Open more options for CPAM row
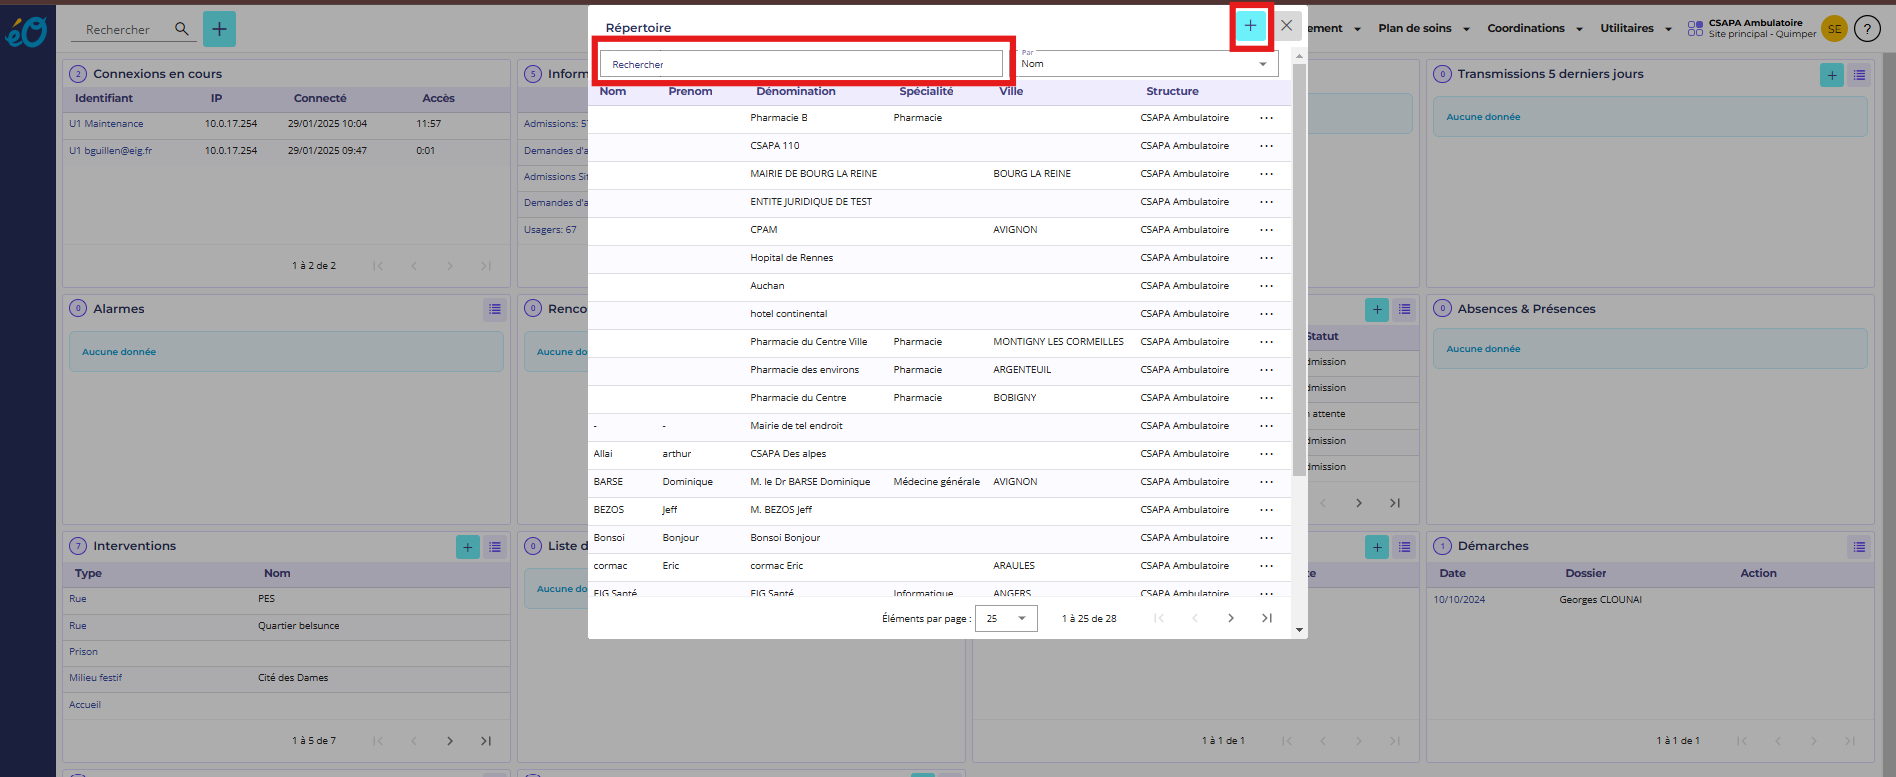 pyautogui.click(x=1266, y=230)
